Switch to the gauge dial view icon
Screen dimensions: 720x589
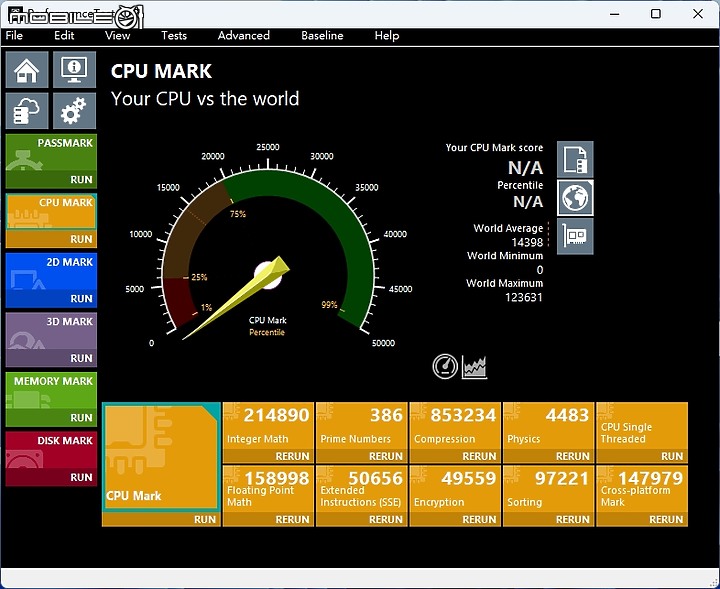[445, 366]
